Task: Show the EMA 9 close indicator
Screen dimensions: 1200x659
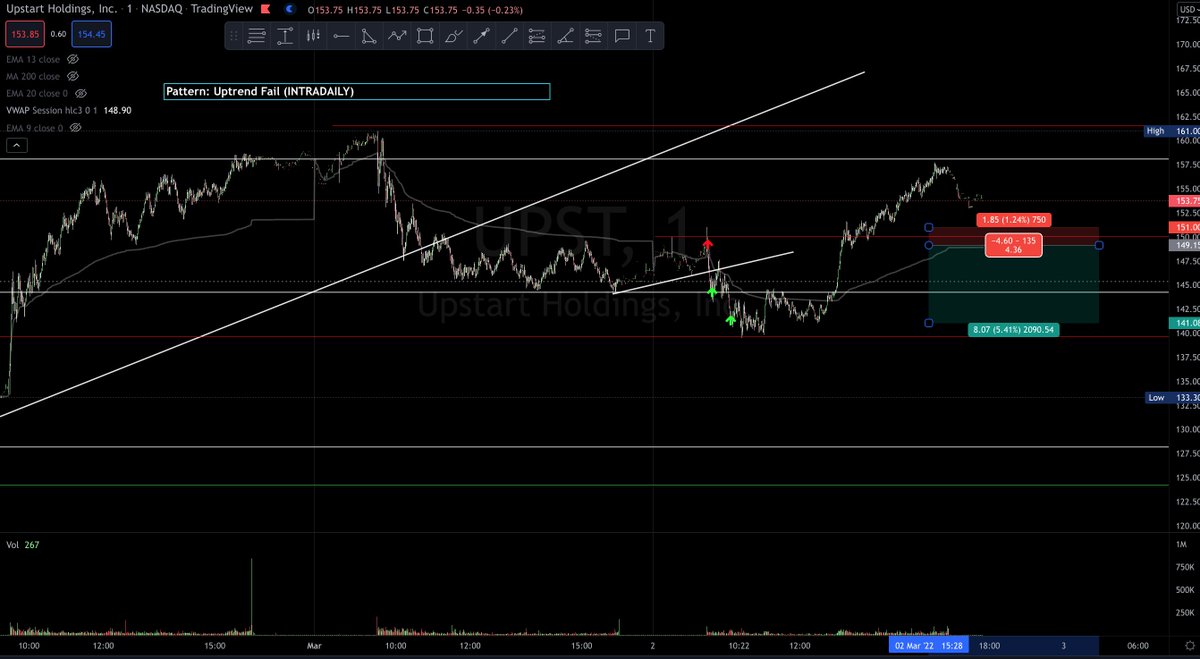Action: pos(75,128)
